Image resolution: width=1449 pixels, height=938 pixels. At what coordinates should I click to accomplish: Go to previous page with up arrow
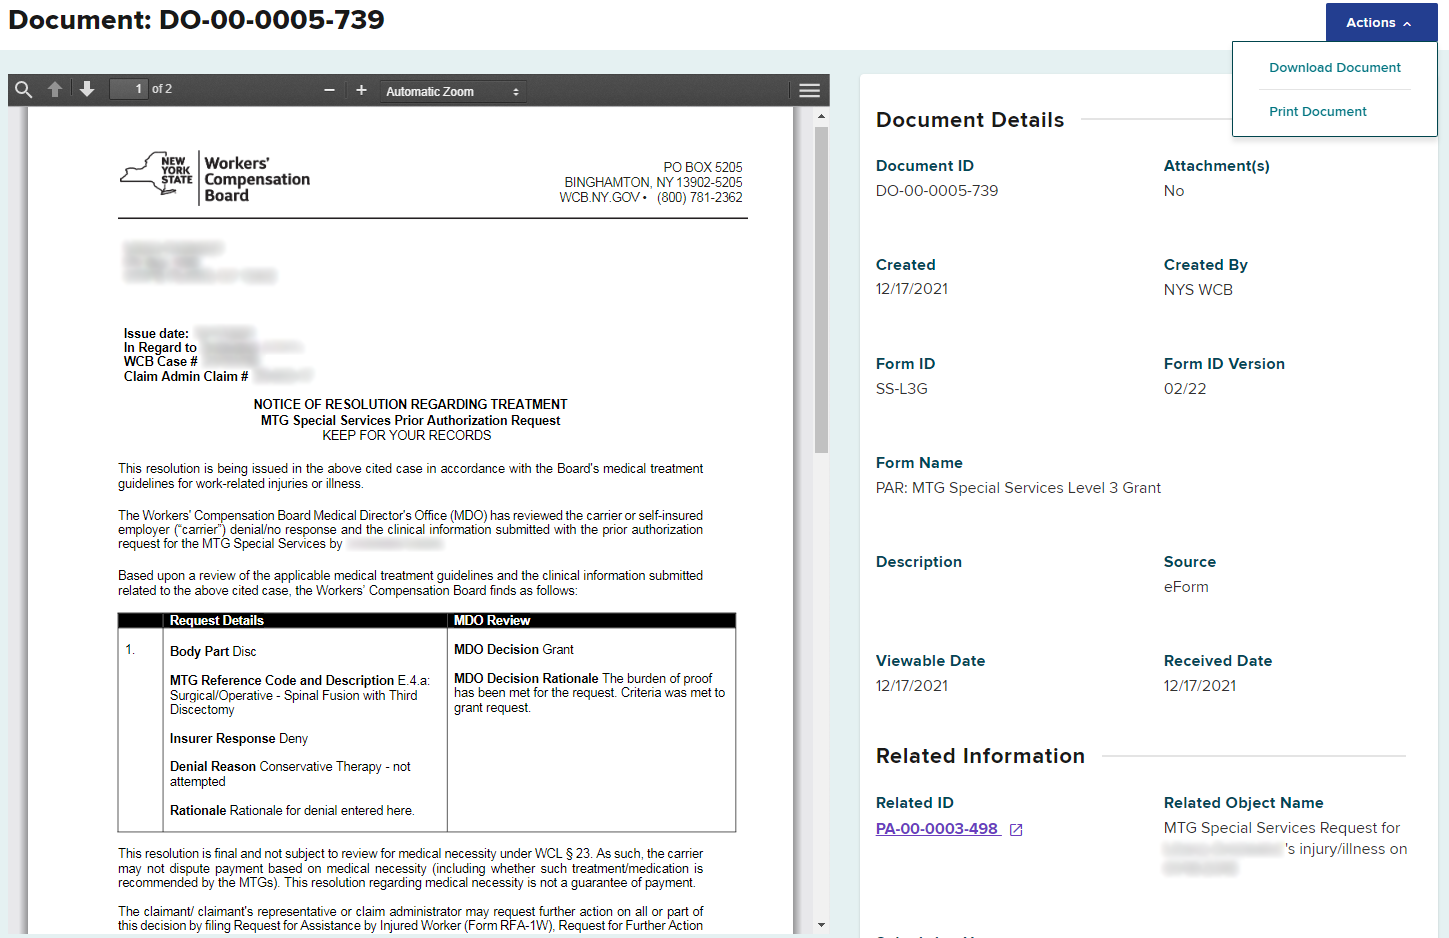coord(55,90)
